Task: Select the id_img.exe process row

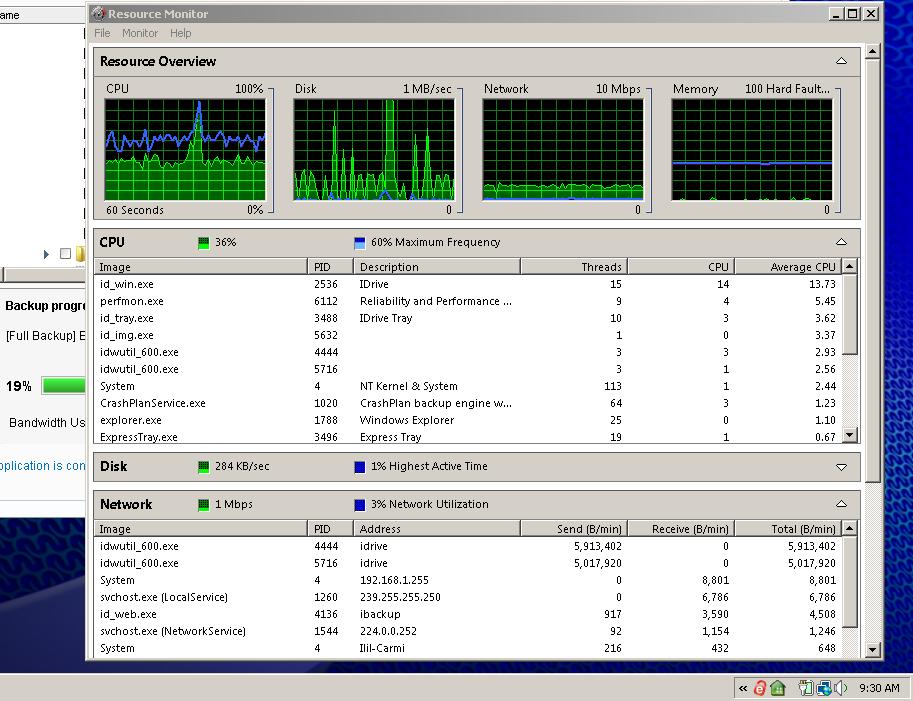Action: [468, 335]
